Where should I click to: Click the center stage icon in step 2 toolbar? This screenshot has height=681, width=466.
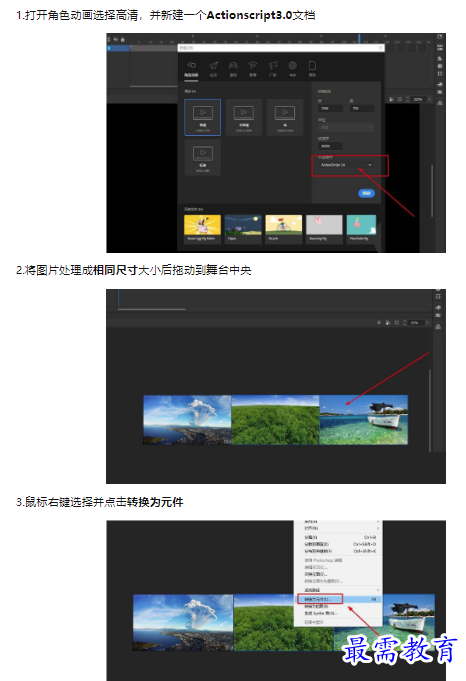pyautogui.click(x=379, y=323)
